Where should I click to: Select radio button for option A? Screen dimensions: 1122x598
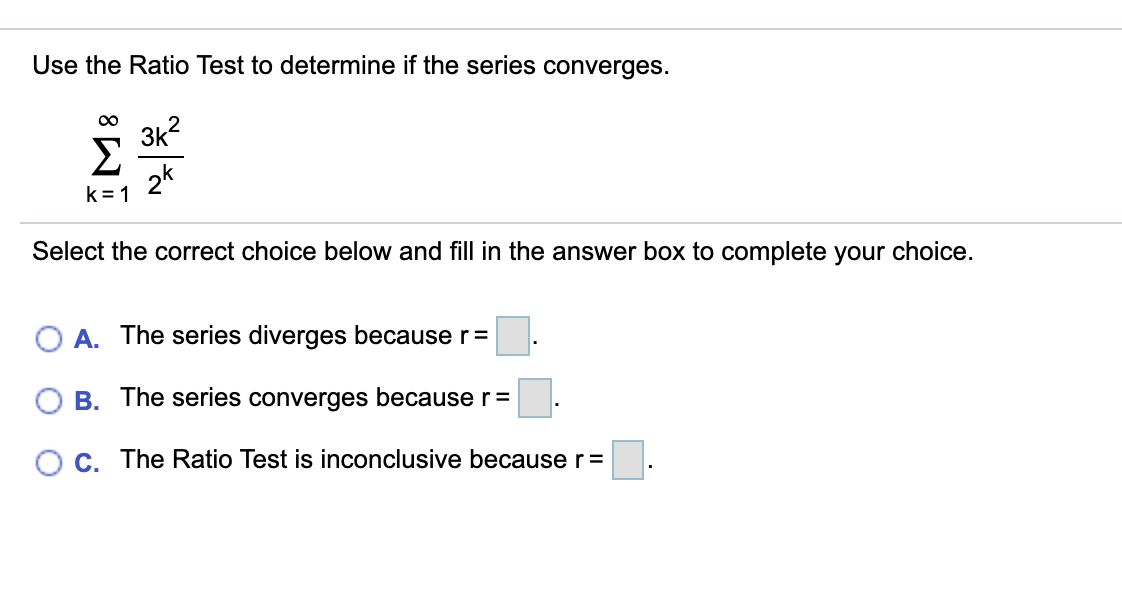pyautogui.click(x=49, y=338)
